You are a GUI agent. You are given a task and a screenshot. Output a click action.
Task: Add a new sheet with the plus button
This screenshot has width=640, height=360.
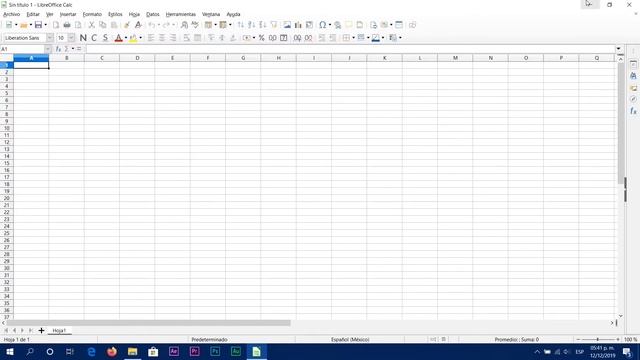(x=41, y=330)
